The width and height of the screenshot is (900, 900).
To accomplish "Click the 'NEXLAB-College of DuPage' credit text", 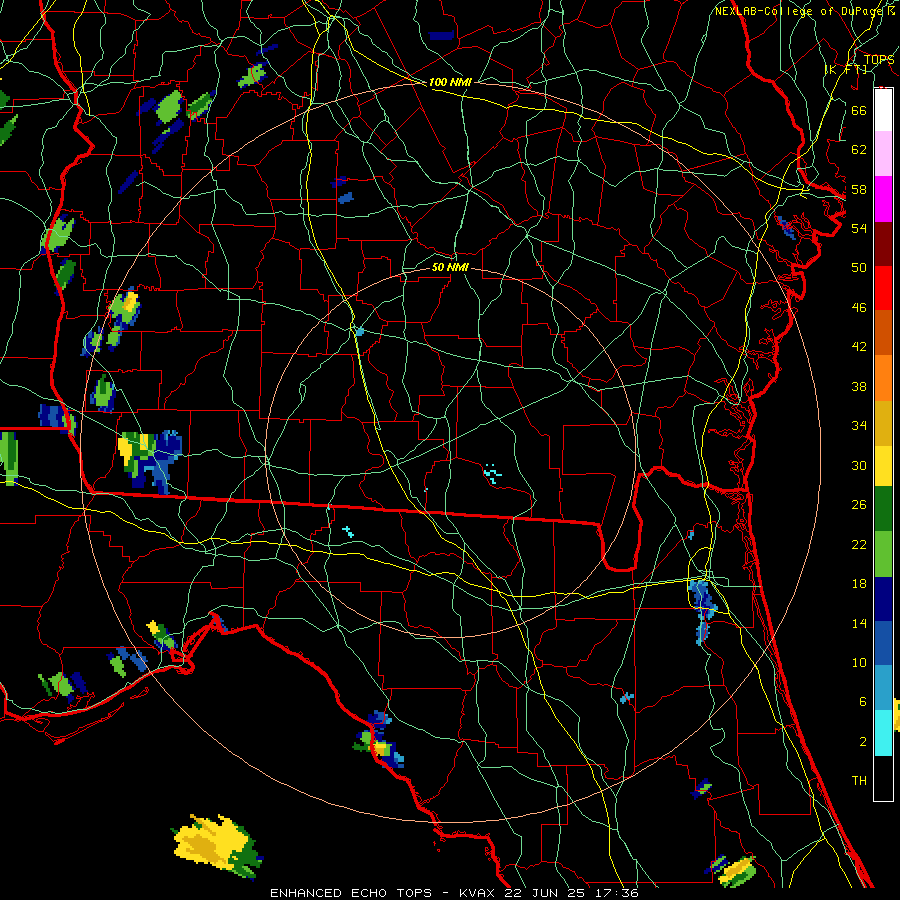I will coord(800,11).
